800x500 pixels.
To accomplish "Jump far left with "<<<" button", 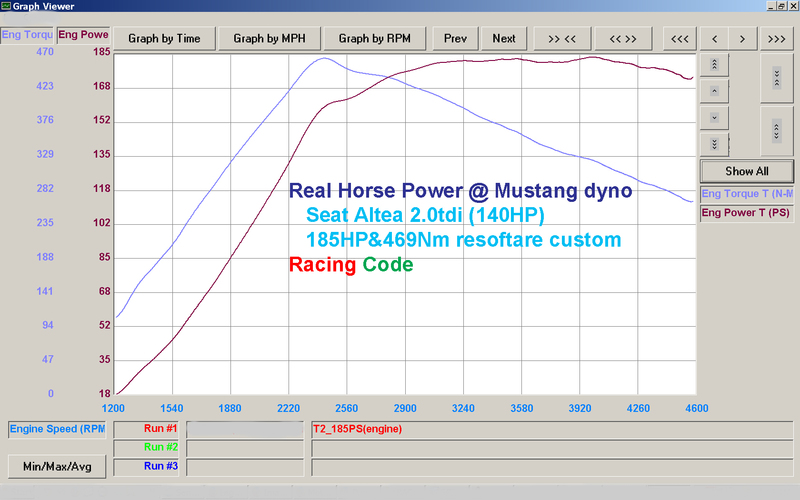I will point(680,39).
